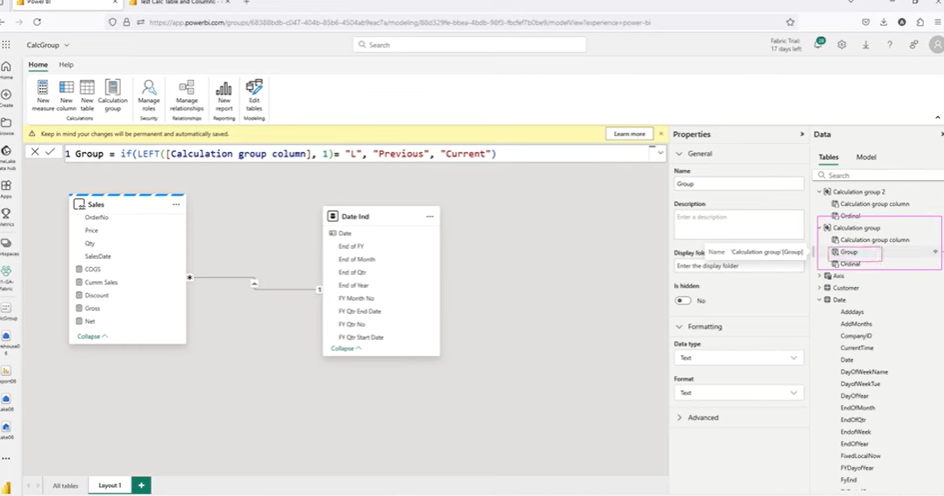Image resolution: width=944 pixels, height=496 pixels.
Task: Expand the formula bar with the chevron
Action: [660, 153]
